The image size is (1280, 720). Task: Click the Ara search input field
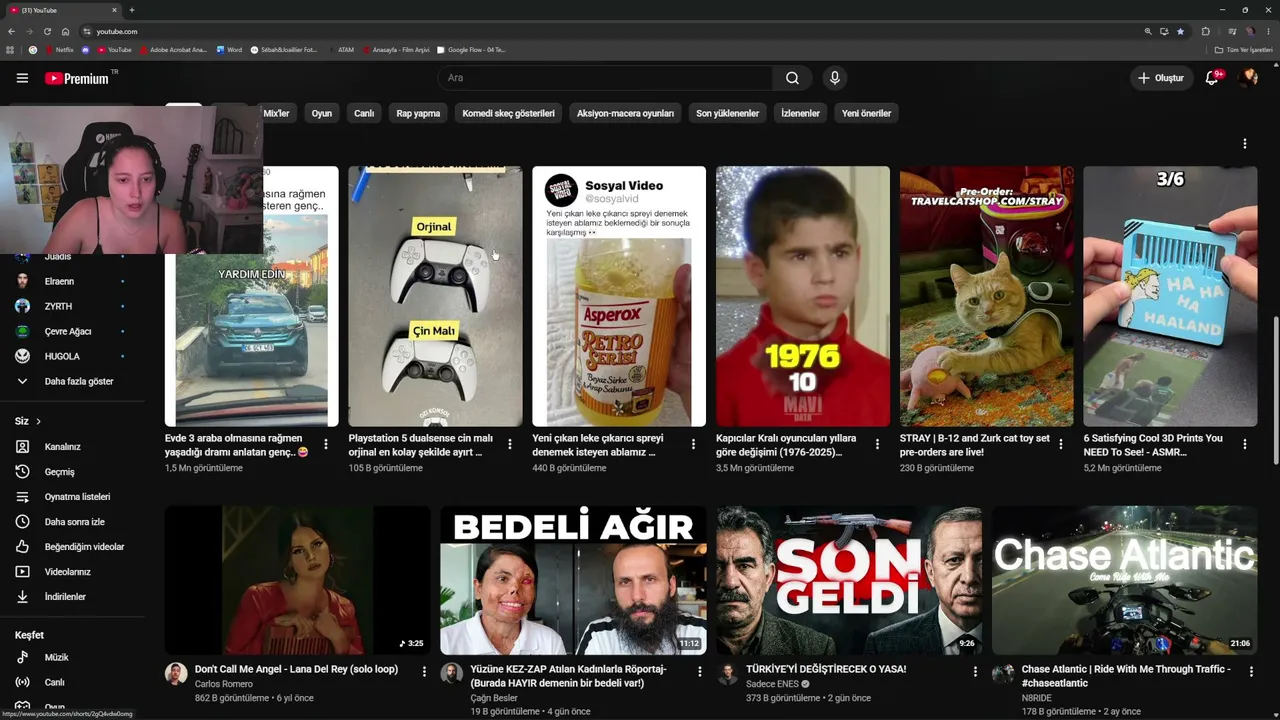(605, 78)
